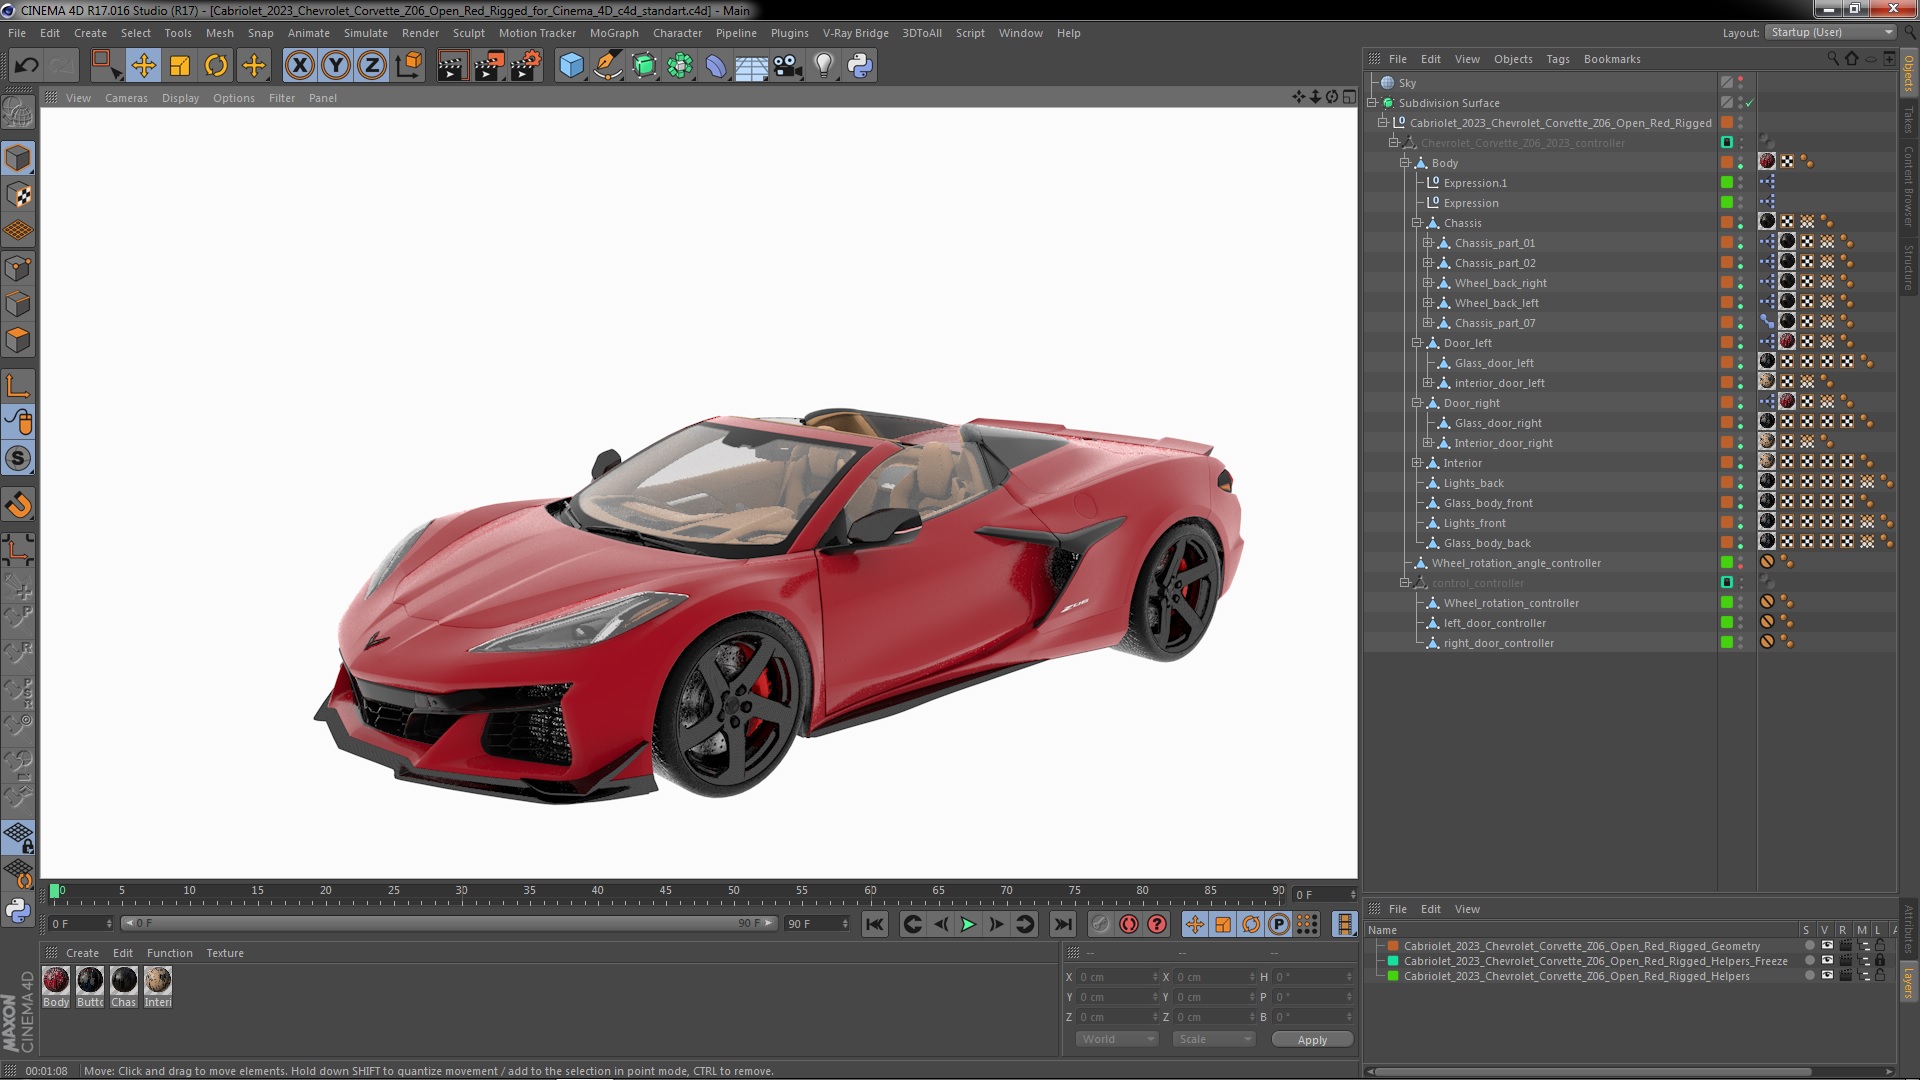Toggle solo dot for Helpers layer
Screen dimensions: 1920x1080
pyautogui.click(x=1809, y=976)
